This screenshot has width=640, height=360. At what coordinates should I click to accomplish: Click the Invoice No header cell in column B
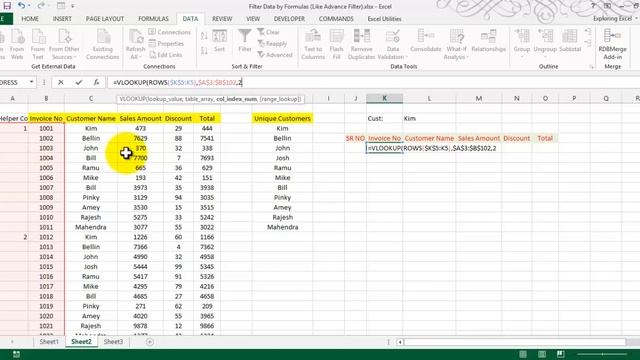pyautogui.click(x=46, y=118)
